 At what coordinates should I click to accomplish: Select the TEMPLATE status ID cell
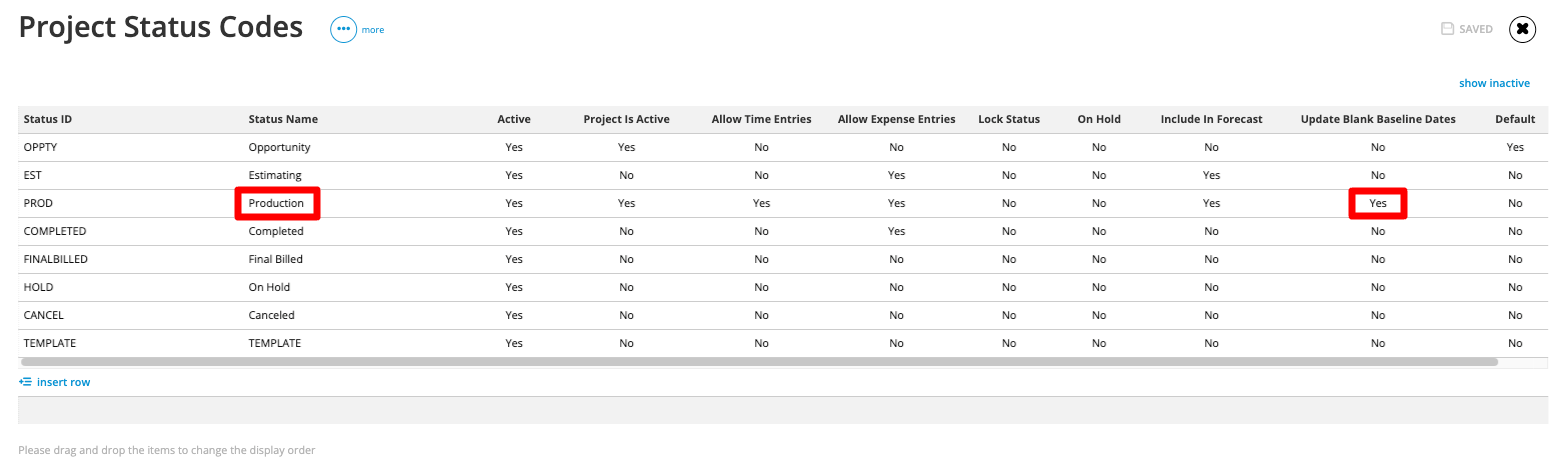pyautogui.click(x=50, y=343)
